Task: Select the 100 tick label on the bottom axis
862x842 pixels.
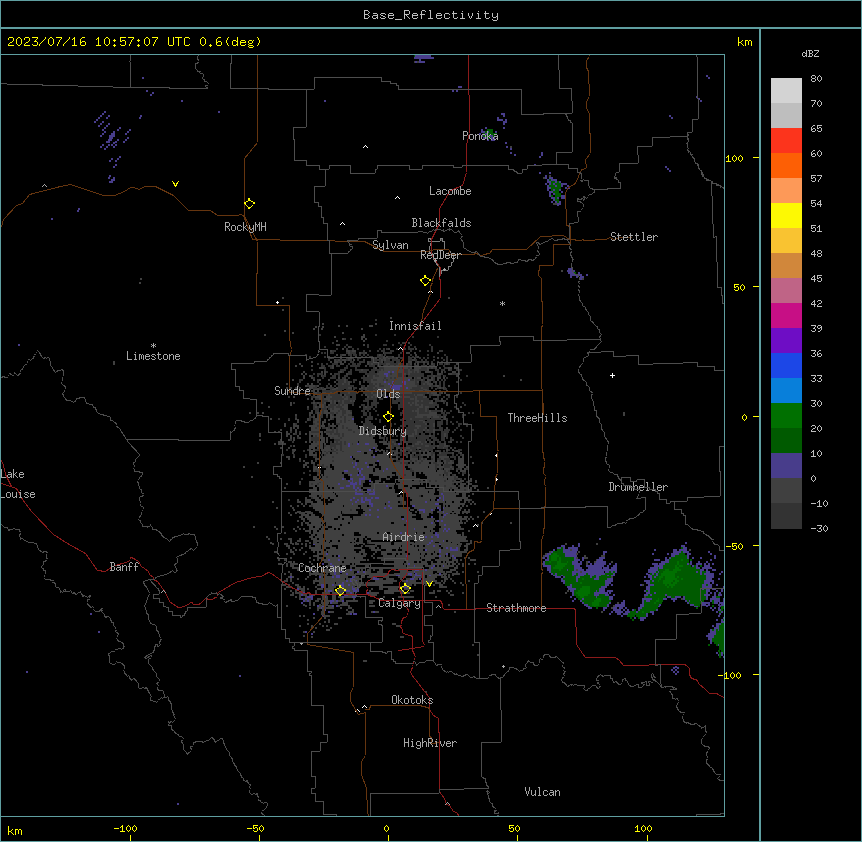Action: 643,828
